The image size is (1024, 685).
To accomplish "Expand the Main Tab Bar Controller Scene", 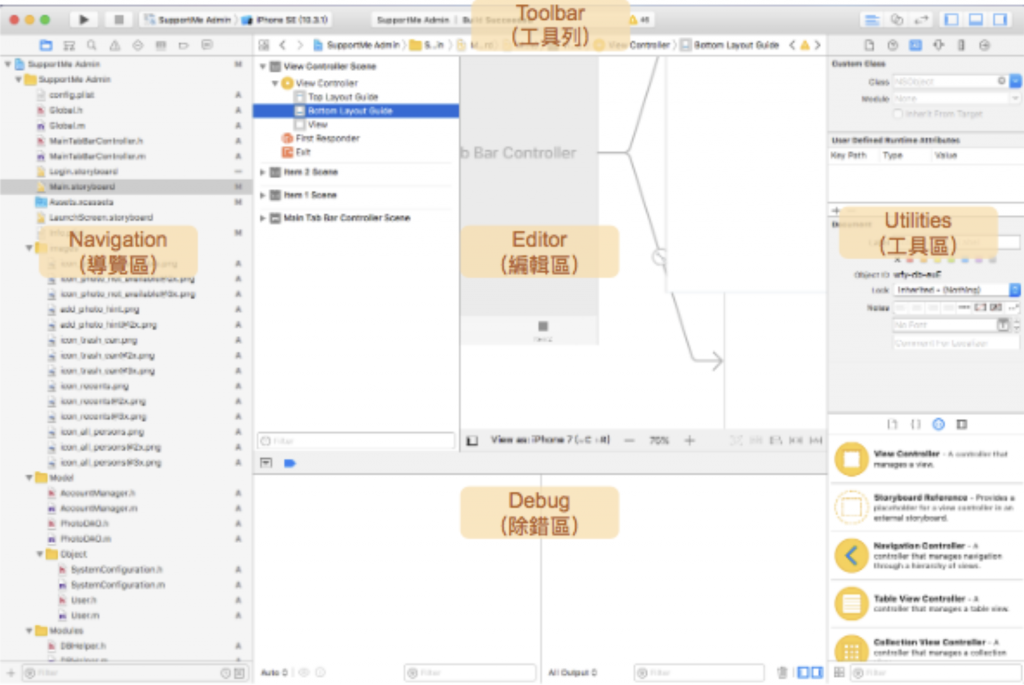I will click(x=263, y=218).
